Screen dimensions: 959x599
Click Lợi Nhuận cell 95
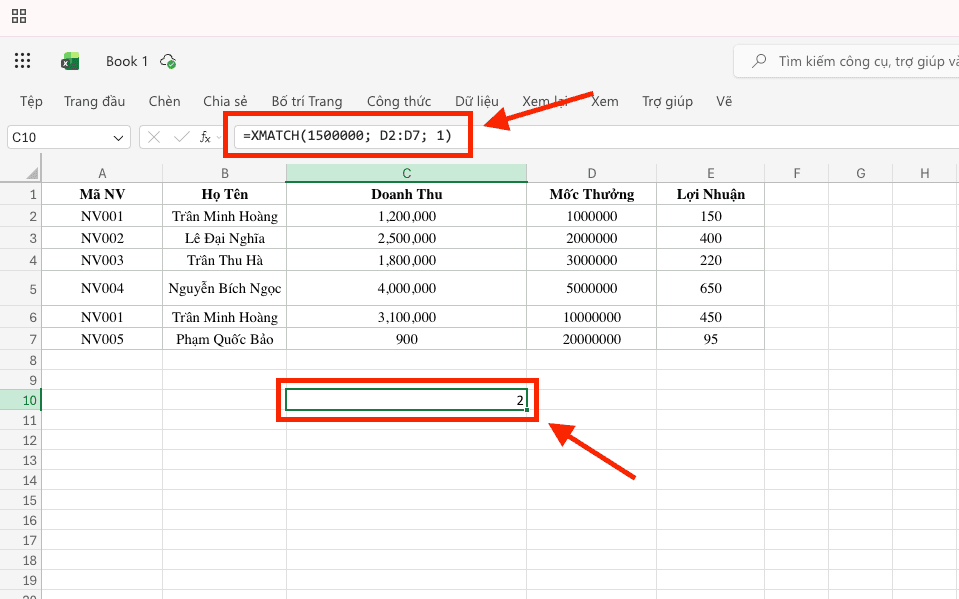coord(711,339)
